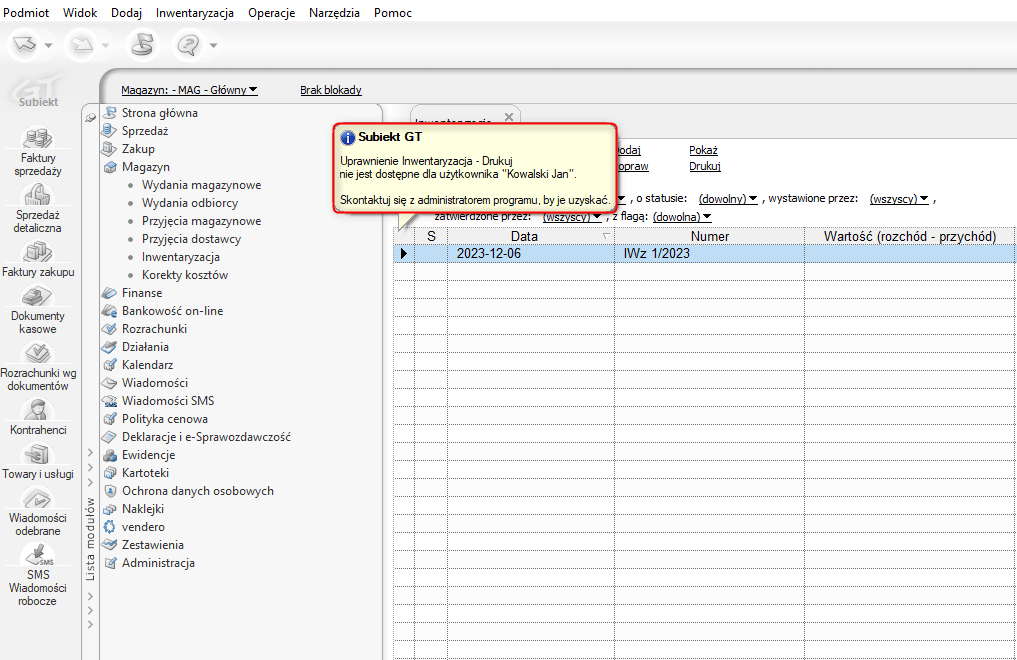Open wystawione przez (wszyscy) dropdown
Image resolution: width=1017 pixels, height=660 pixels.
tap(899, 199)
